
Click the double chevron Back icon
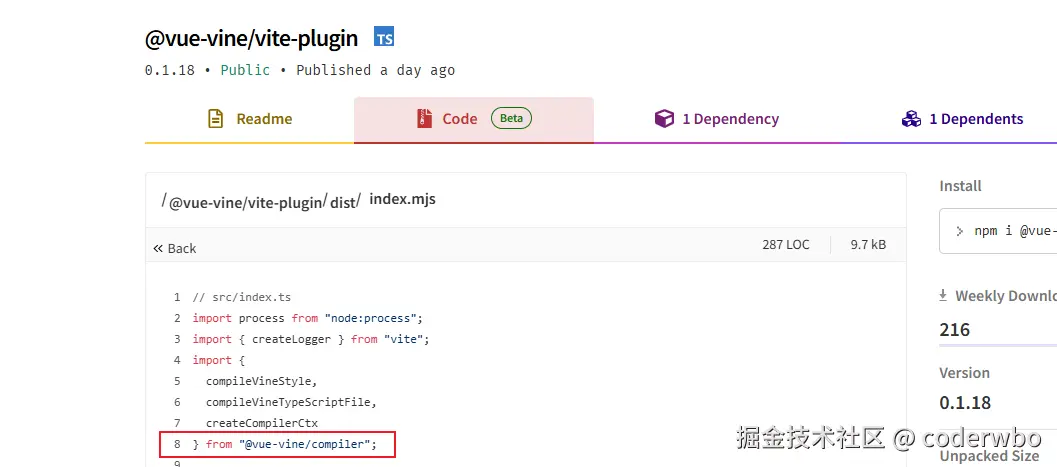[x=158, y=248]
